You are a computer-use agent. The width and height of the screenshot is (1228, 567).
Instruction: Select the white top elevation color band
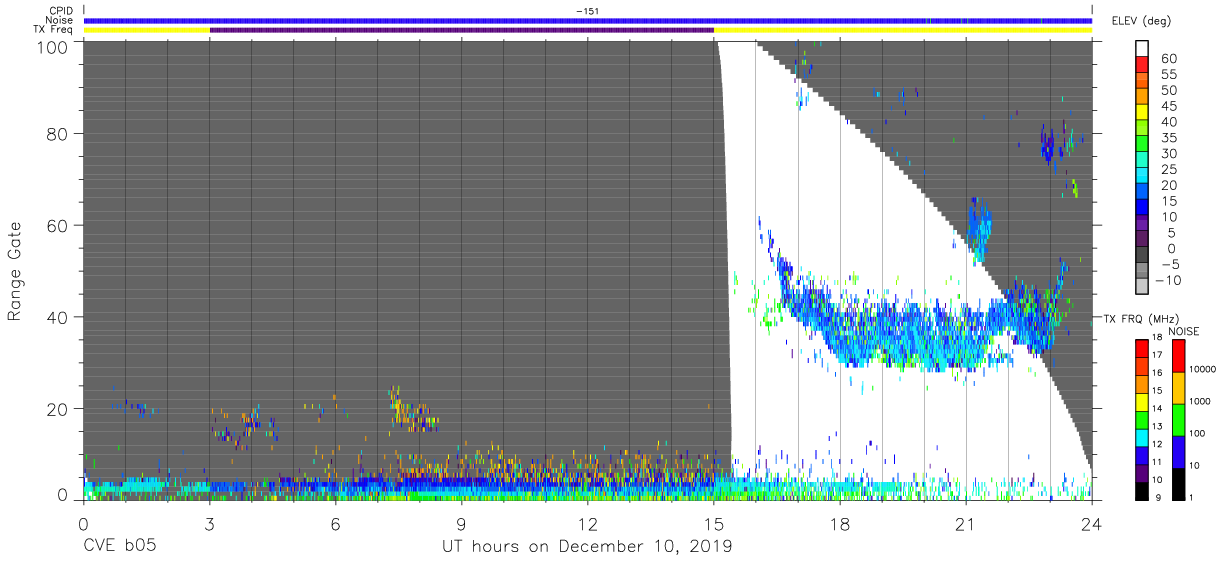pyautogui.click(x=1143, y=50)
